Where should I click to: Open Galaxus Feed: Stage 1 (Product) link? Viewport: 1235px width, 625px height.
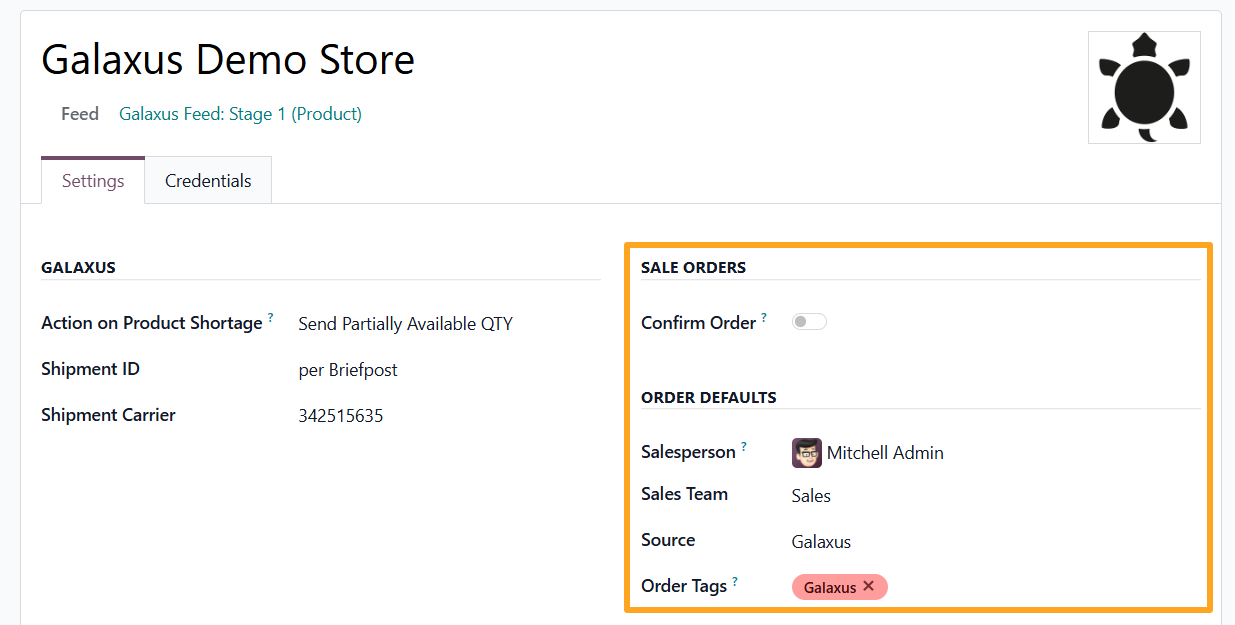[240, 114]
